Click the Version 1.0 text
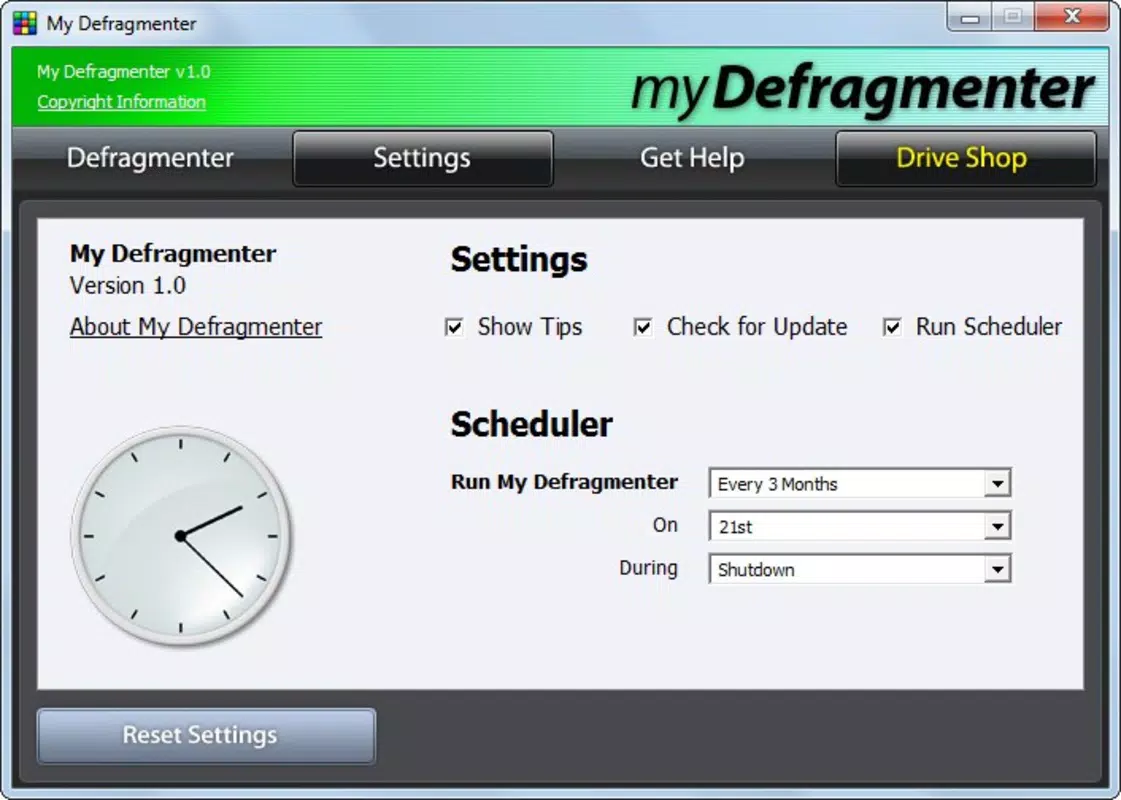This screenshot has width=1121, height=800. pyautogui.click(x=127, y=286)
